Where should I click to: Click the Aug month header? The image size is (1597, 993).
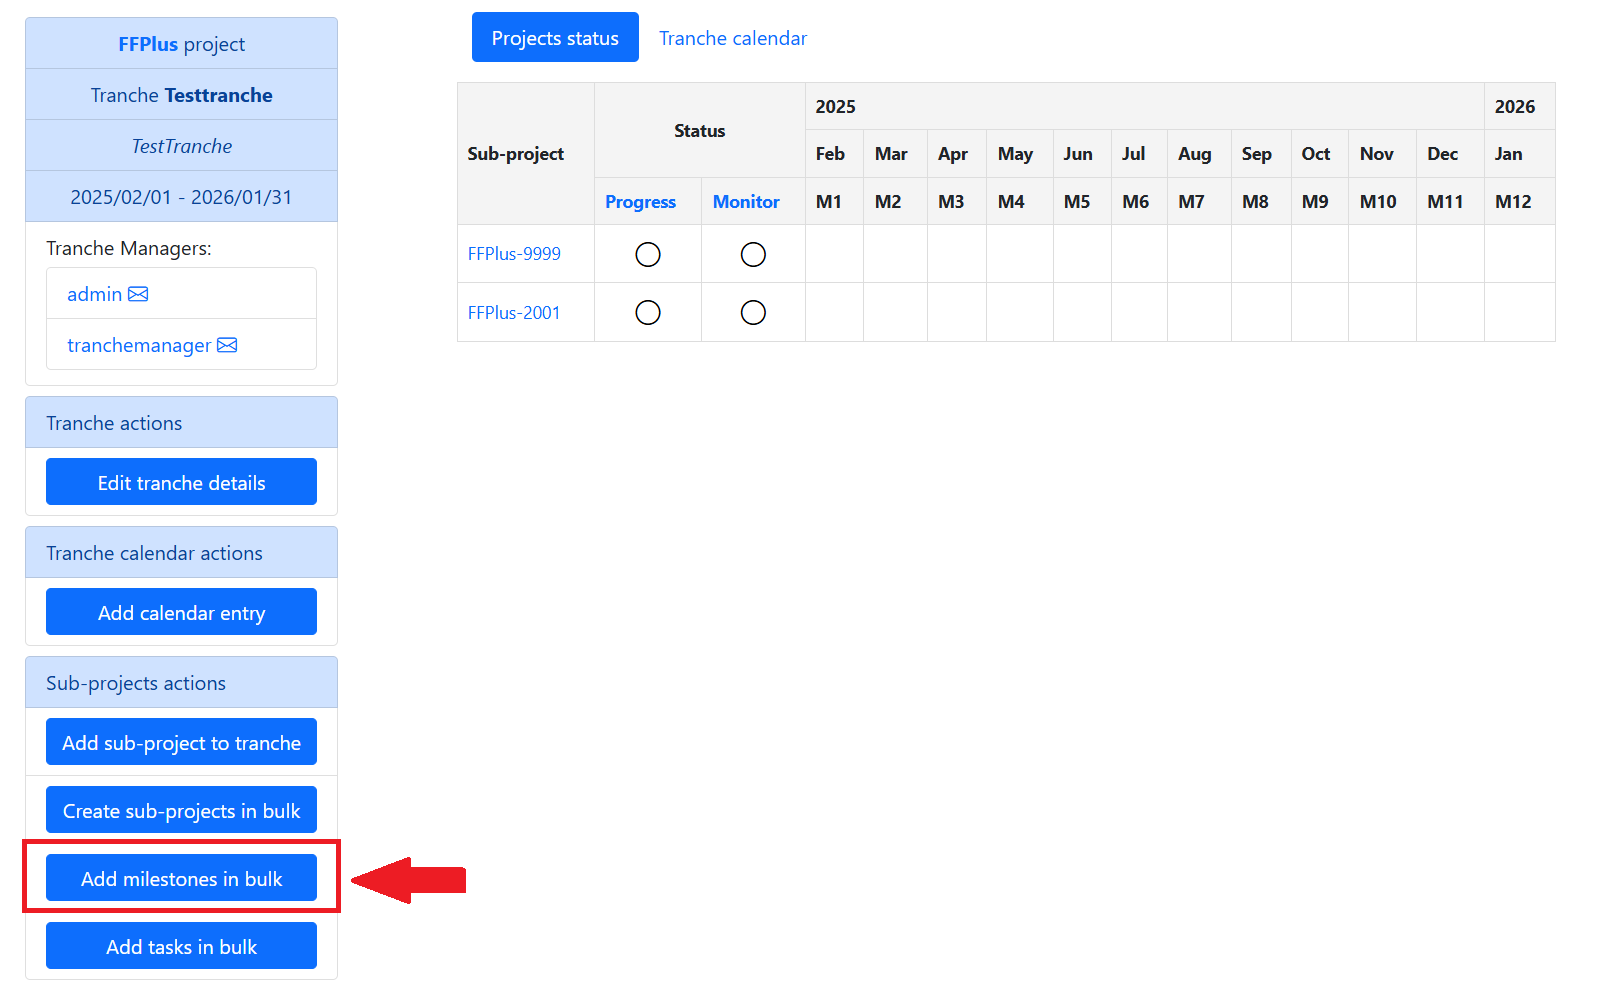click(1200, 154)
